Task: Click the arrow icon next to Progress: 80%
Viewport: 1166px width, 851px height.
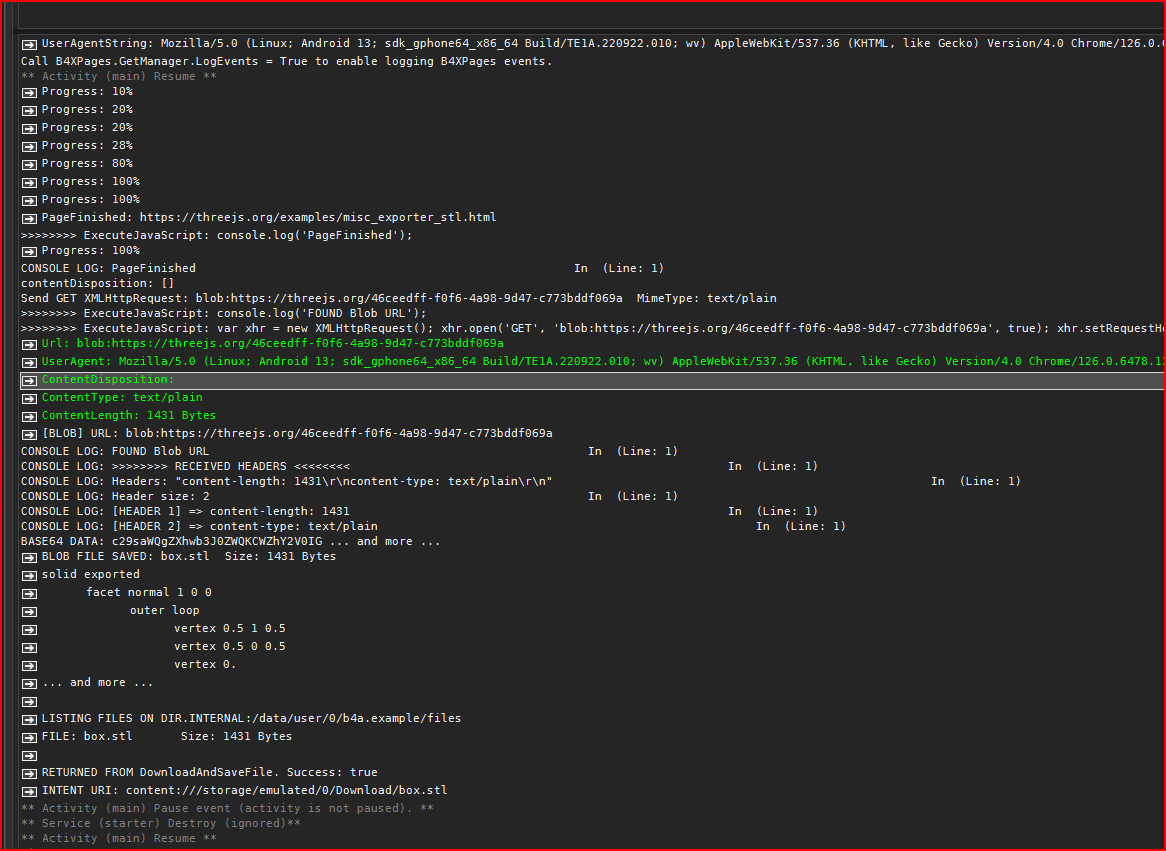Action: (x=29, y=164)
